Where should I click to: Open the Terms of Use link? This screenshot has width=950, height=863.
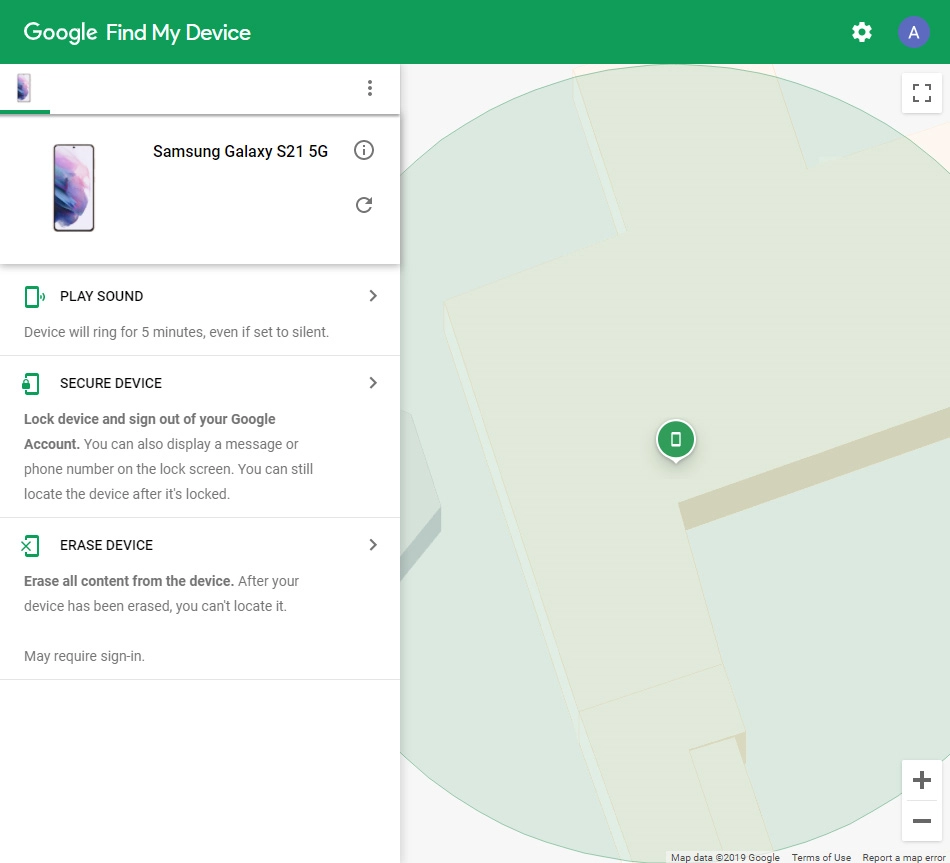pyautogui.click(x=821, y=857)
